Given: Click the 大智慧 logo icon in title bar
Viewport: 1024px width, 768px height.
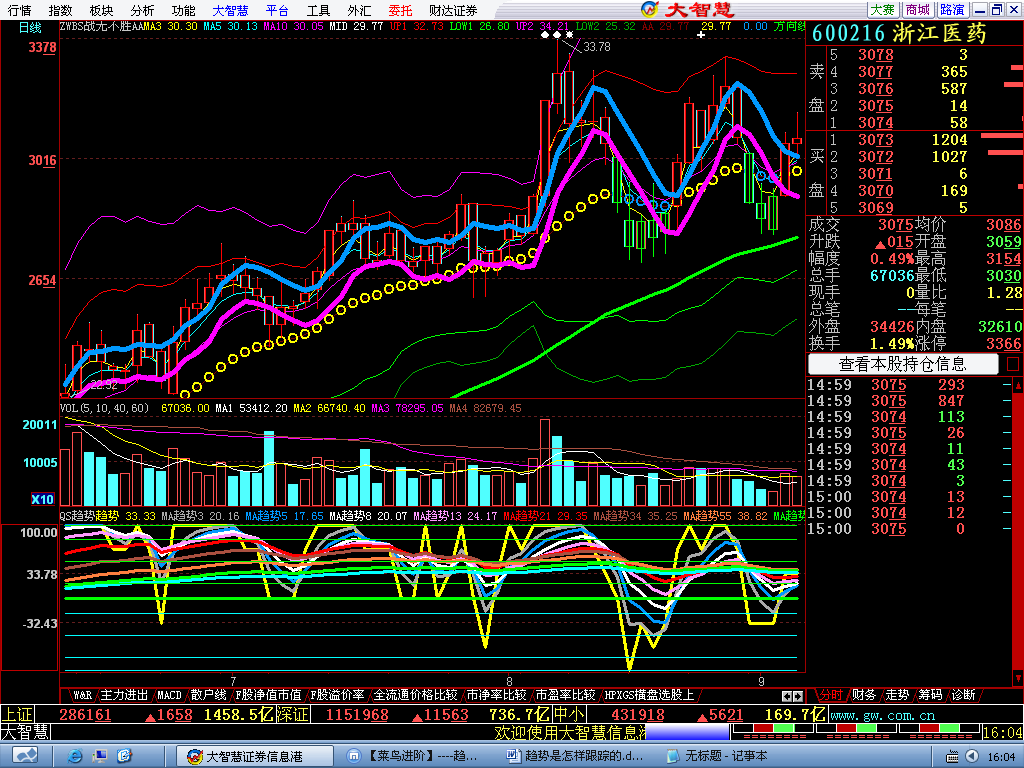Looking at the screenshot, I should tap(650, 9).
